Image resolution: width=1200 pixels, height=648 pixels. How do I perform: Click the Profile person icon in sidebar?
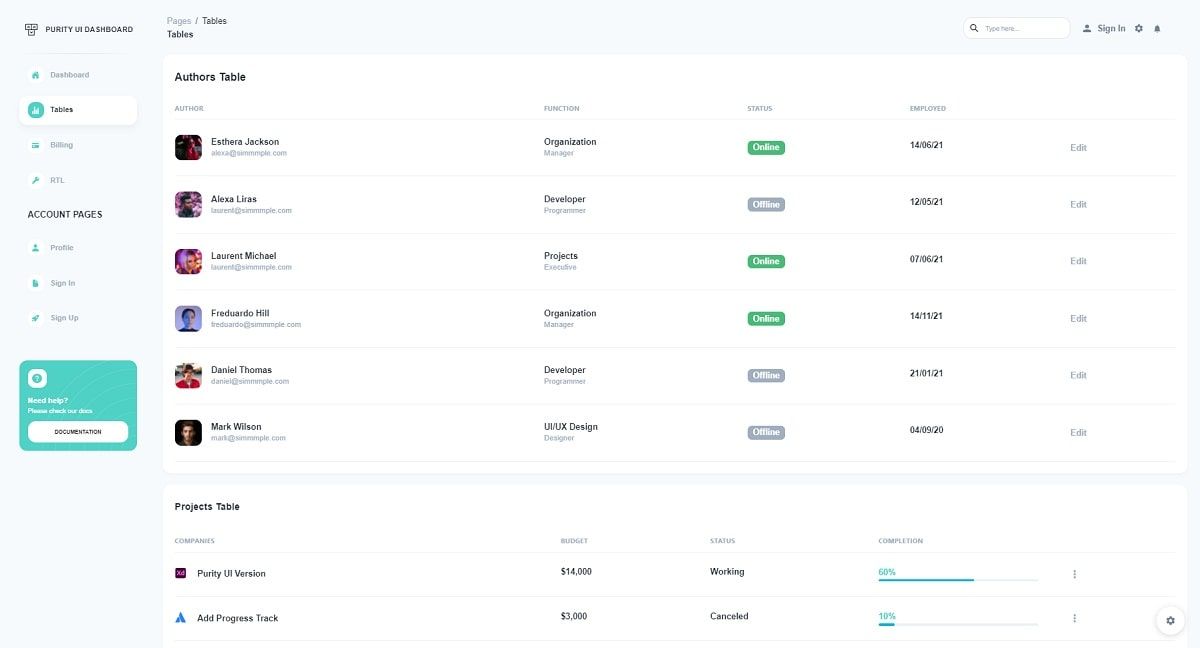(x=37, y=247)
